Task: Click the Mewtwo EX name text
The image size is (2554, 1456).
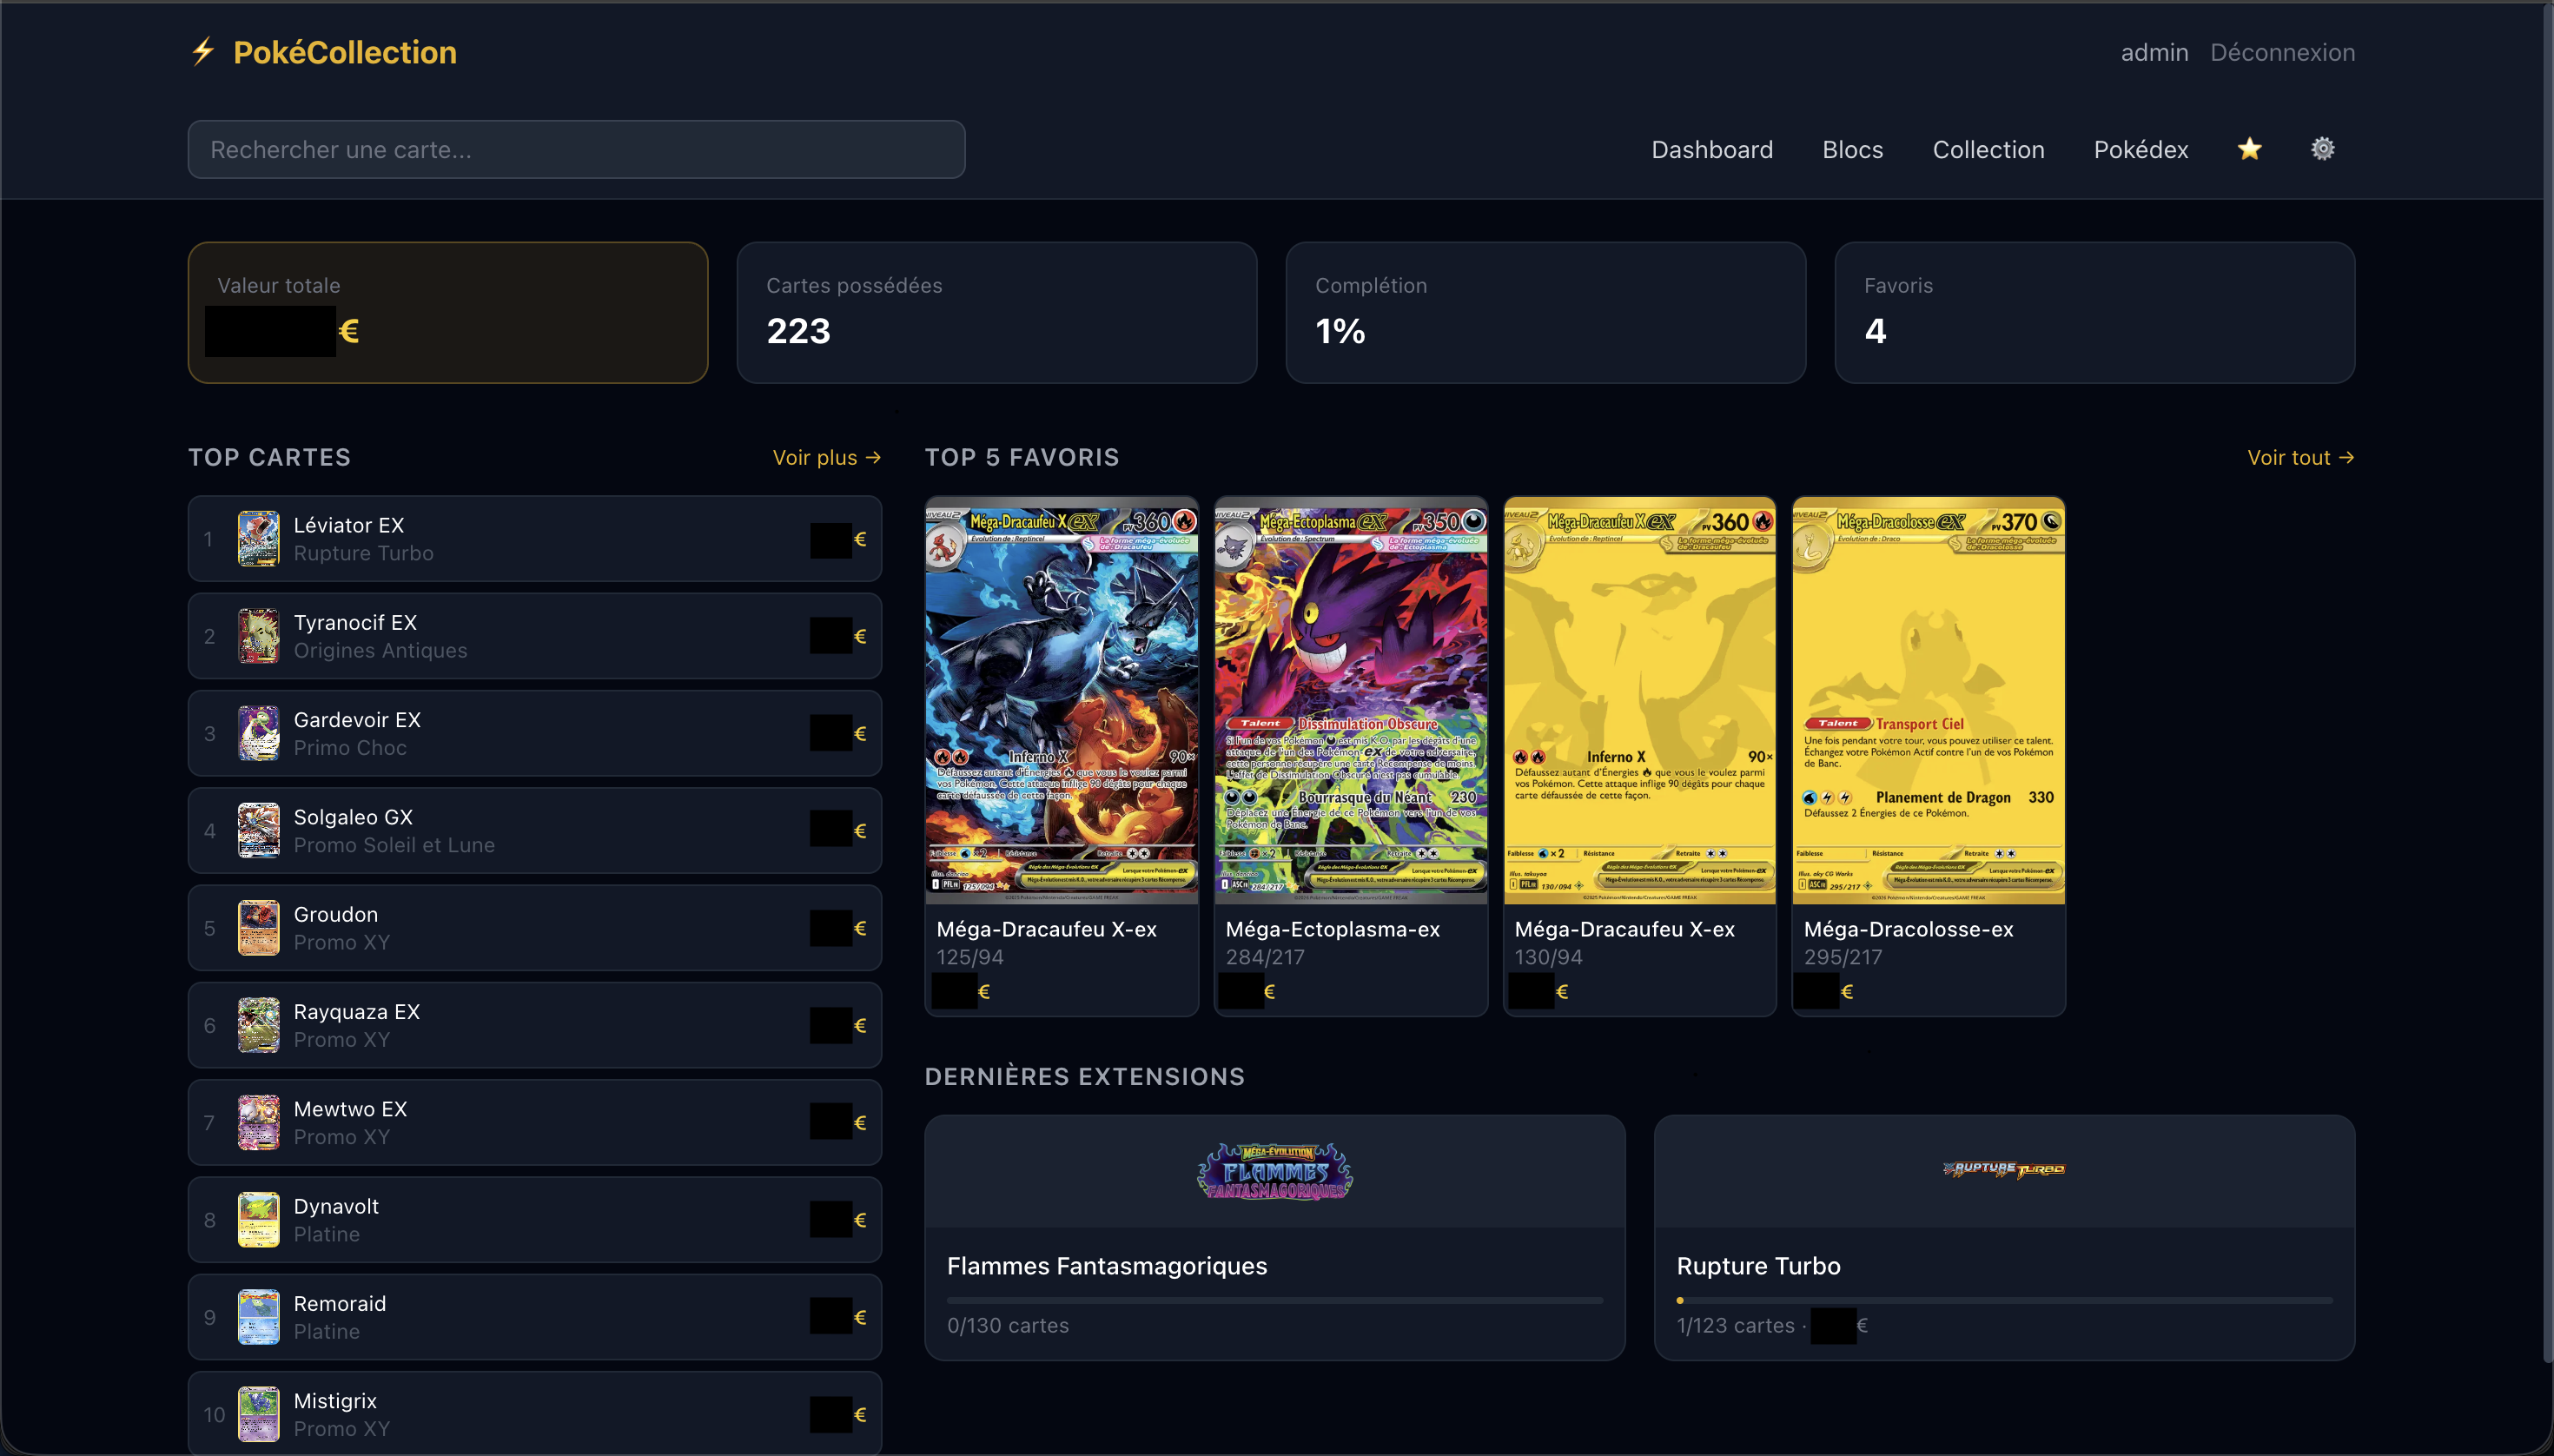Action: click(350, 1109)
